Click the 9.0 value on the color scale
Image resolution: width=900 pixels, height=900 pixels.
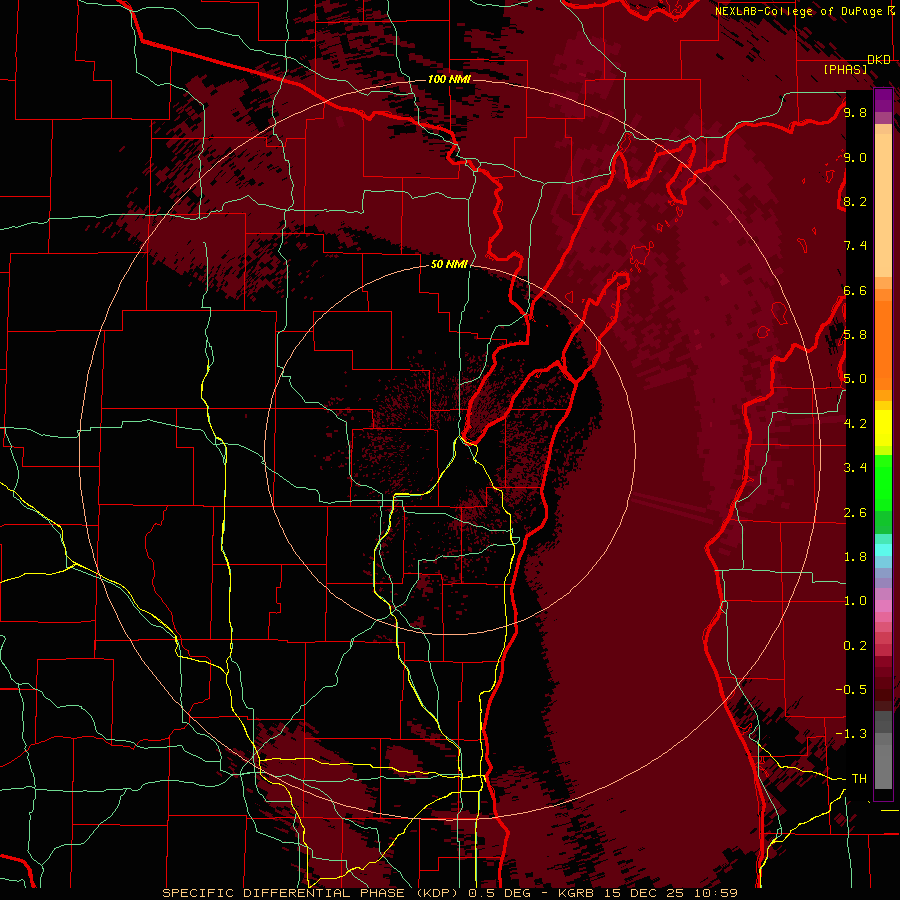(x=855, y=157)
